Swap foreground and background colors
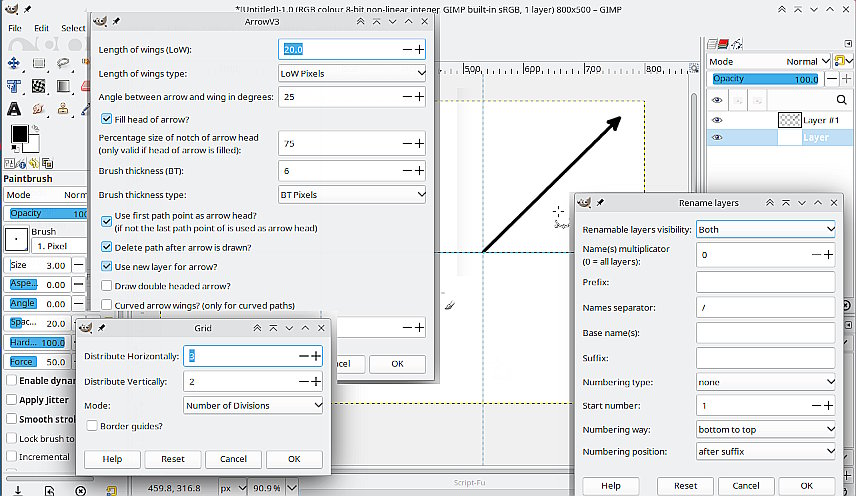This screenshot has height=496, width=856. 35,128
